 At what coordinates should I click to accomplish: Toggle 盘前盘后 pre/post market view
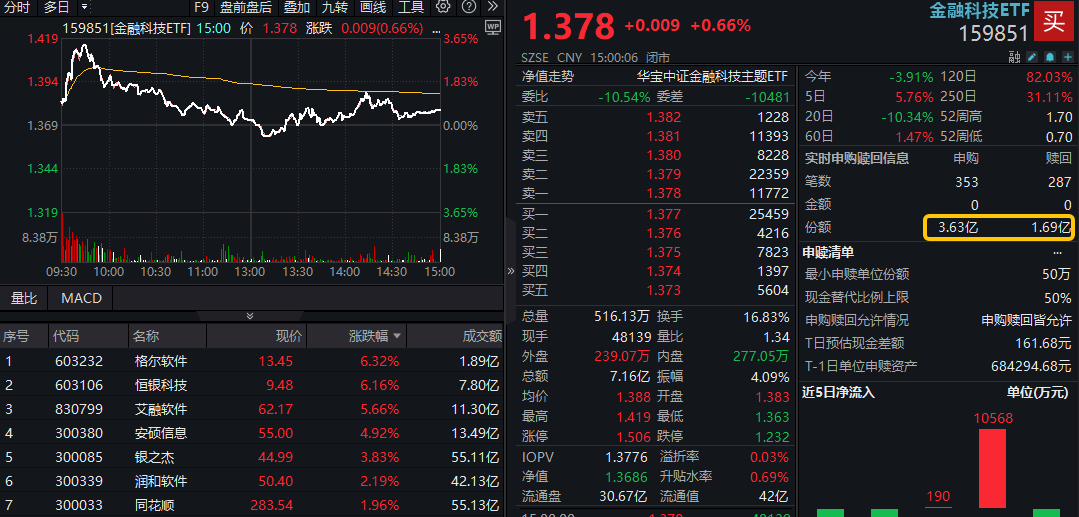tap(246, 8)
